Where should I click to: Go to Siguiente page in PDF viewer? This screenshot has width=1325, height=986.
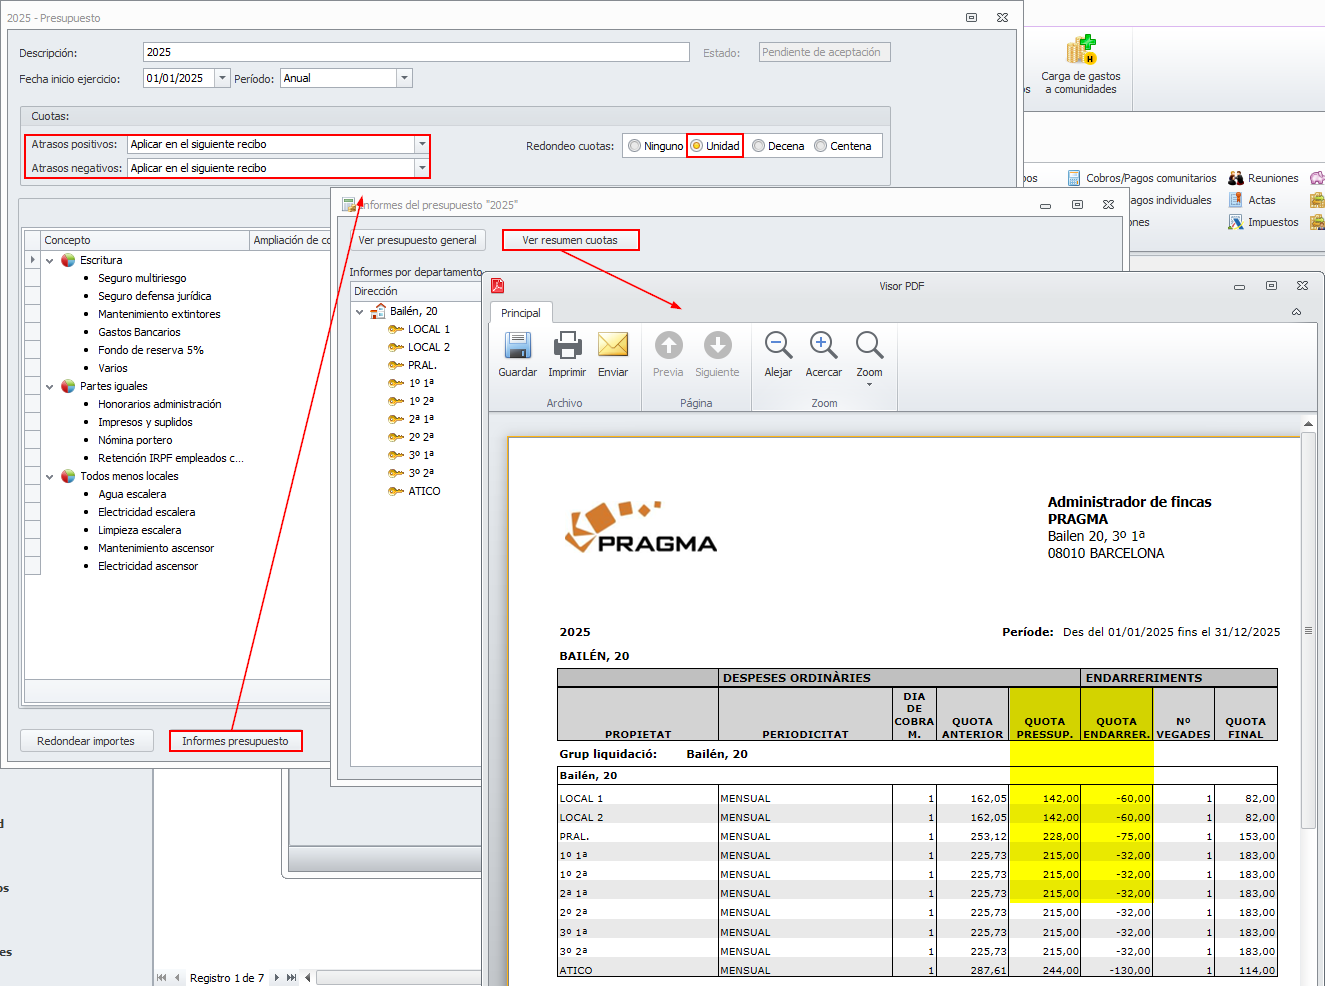(717, 347)
